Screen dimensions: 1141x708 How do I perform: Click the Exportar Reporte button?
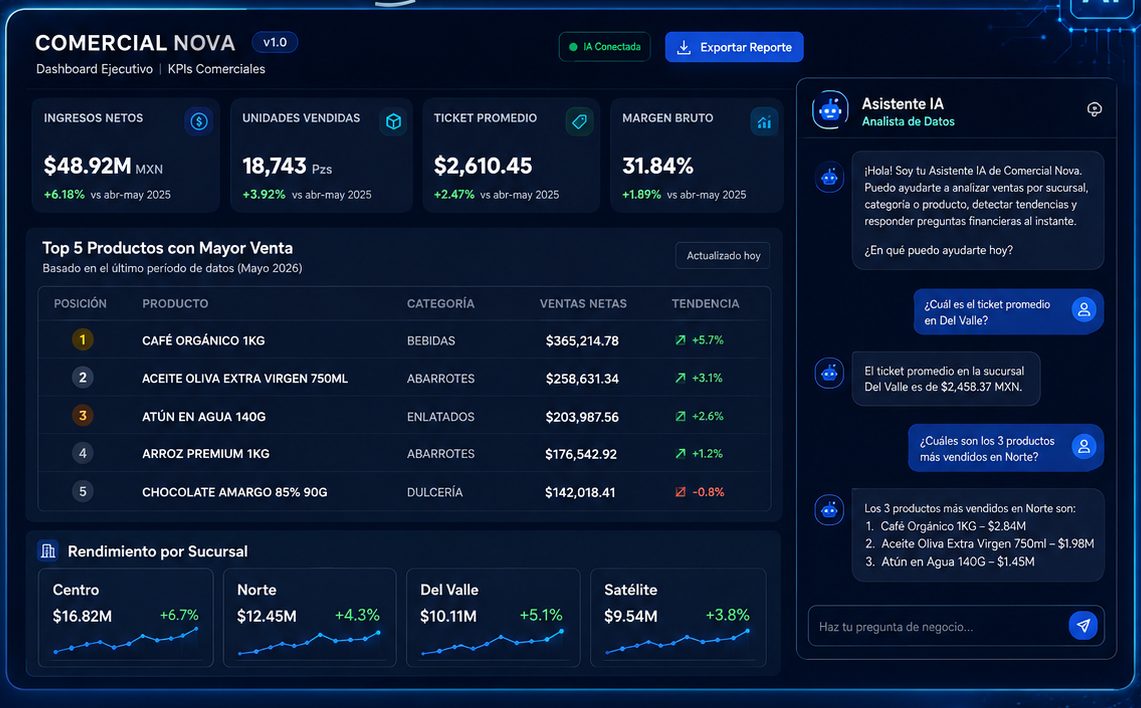(x=734, y=47)
